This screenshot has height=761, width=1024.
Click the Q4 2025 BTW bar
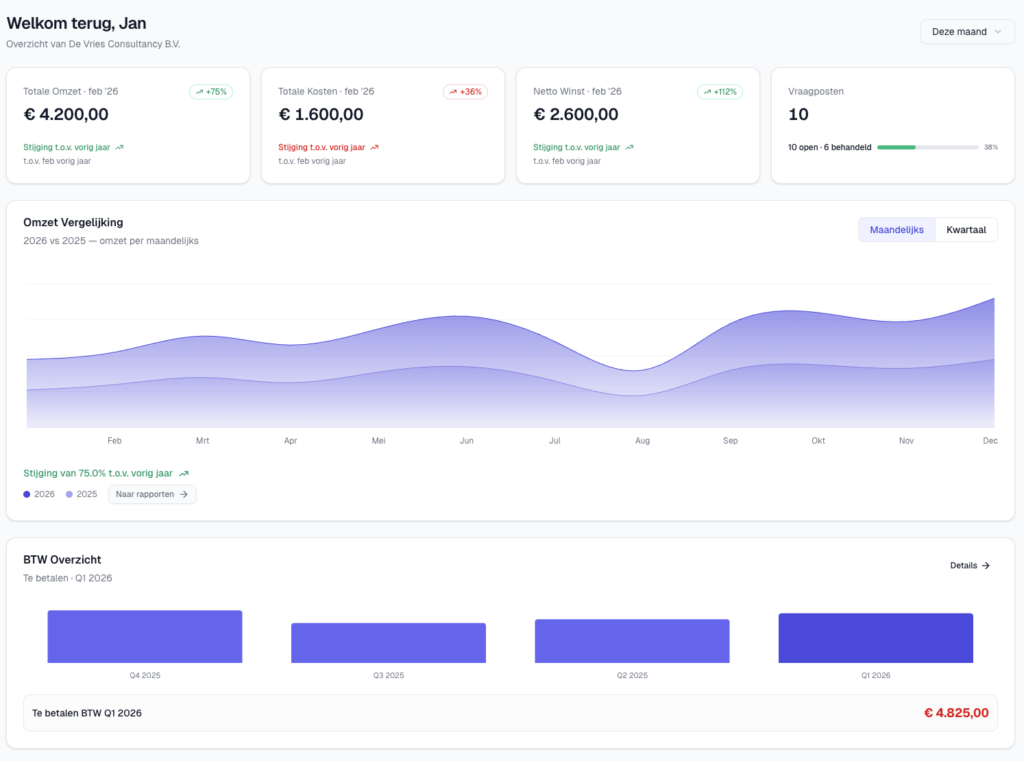[x=145, y=636]
